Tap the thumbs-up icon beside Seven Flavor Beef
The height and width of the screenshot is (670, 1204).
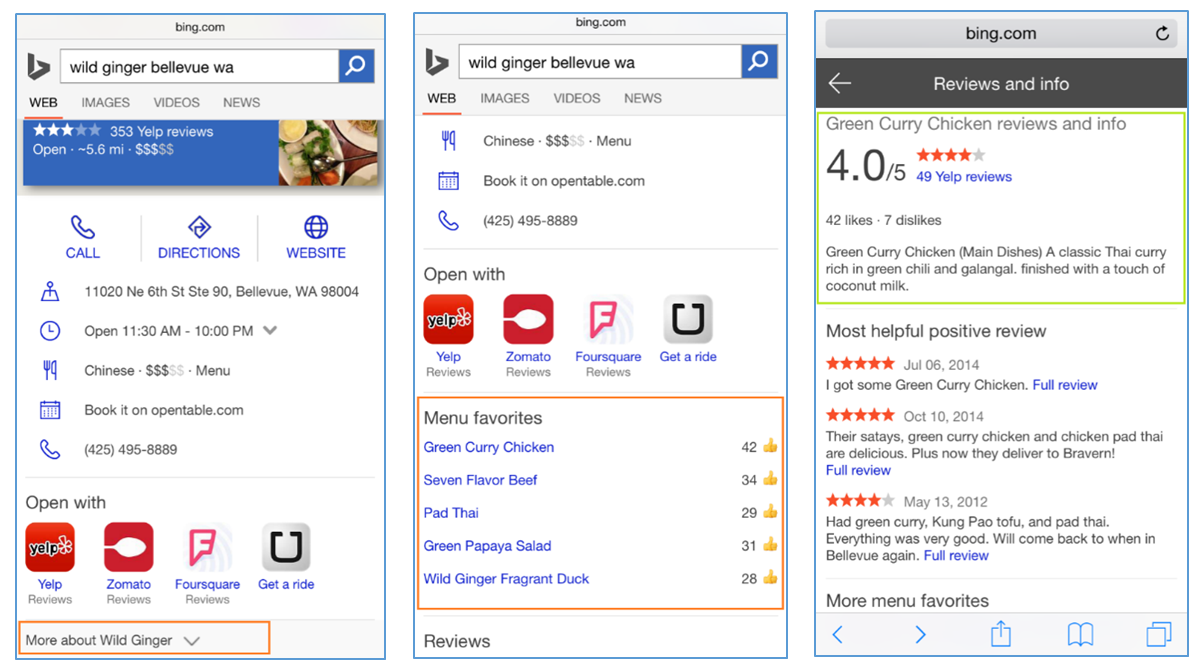pyautogui.click(x=770, y=480)
